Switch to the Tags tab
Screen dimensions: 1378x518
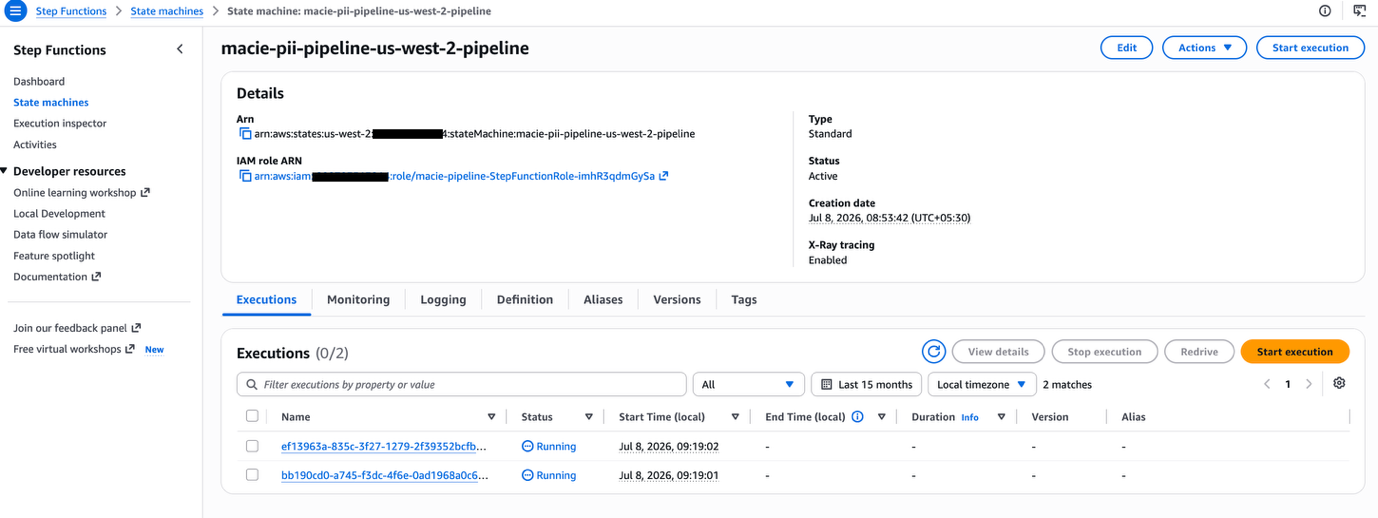point(744,300)
